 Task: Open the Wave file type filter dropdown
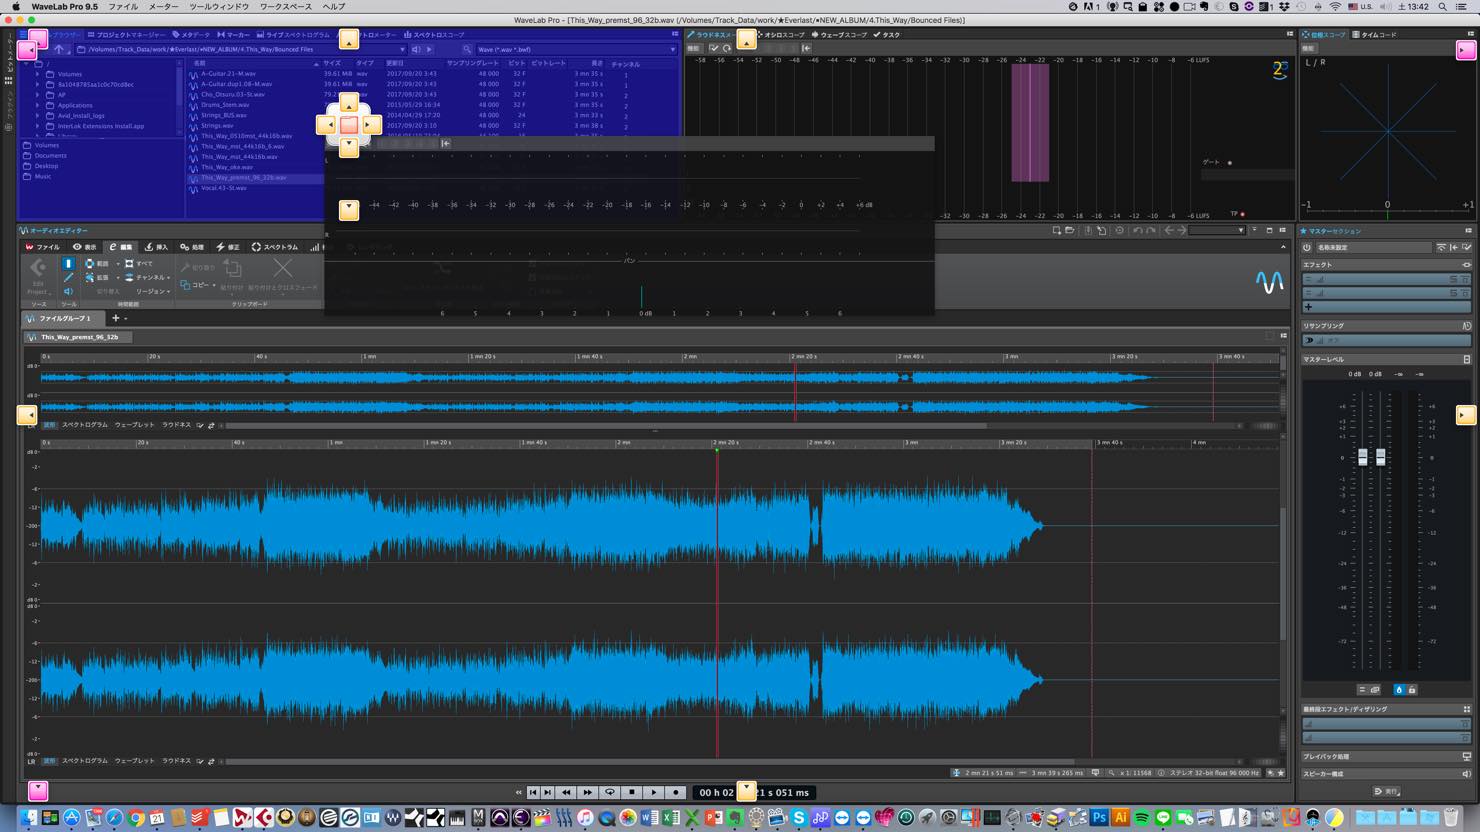(576, 49)
